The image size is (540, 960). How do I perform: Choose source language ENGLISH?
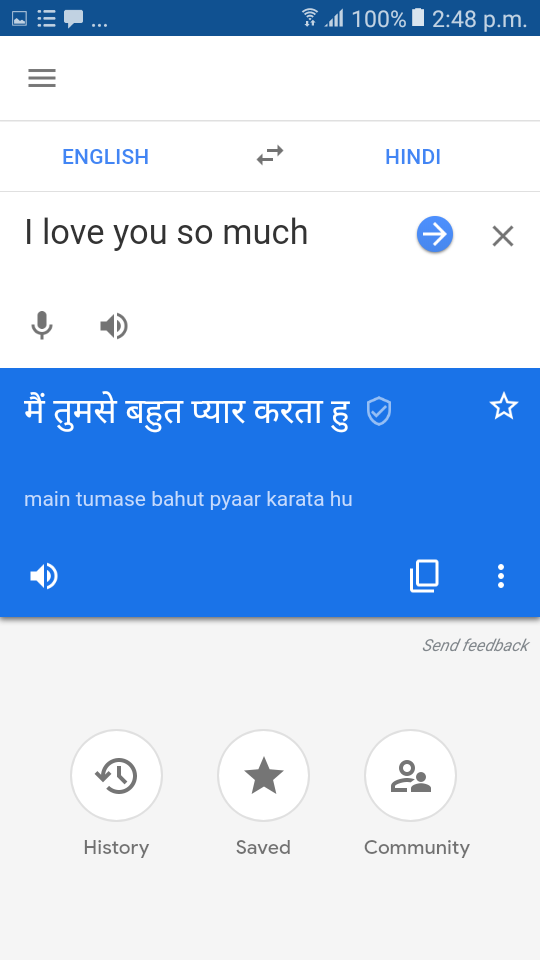tap(105, 157)
